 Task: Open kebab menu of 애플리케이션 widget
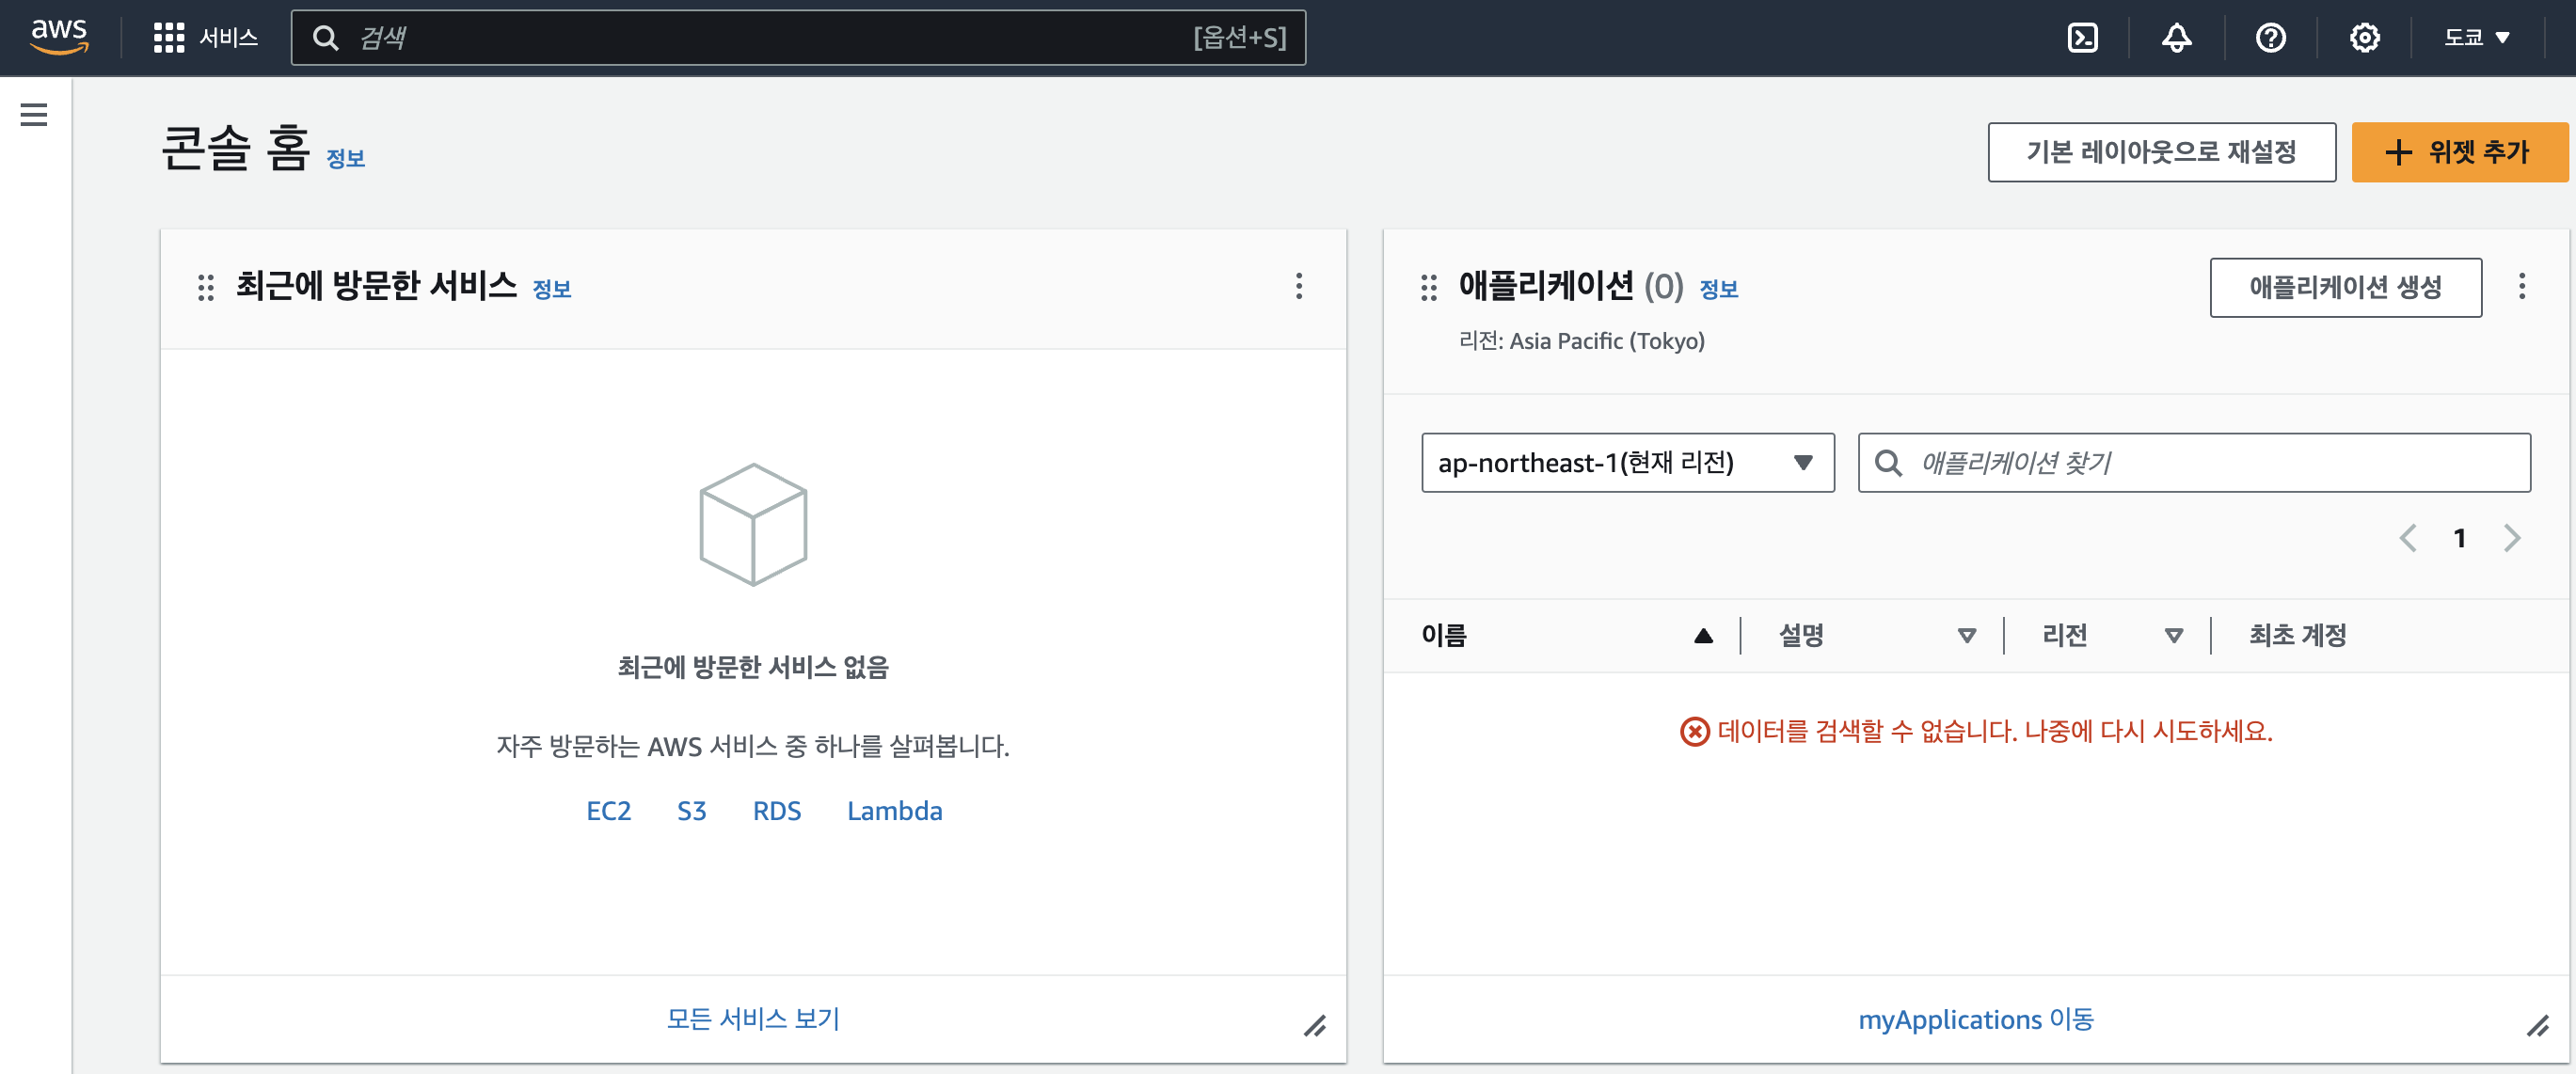coord(2521,287)
